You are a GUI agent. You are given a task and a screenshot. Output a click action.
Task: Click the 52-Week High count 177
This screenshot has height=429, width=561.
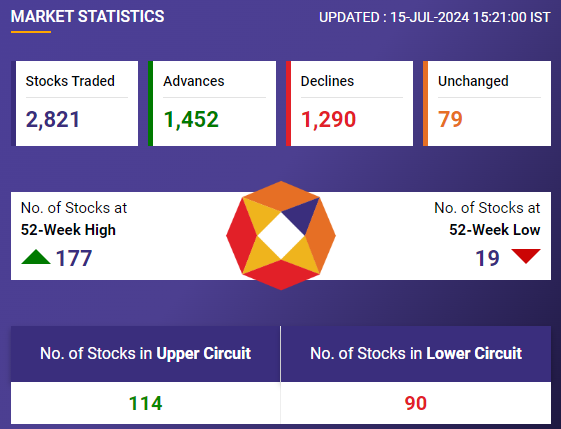[74, 258]
